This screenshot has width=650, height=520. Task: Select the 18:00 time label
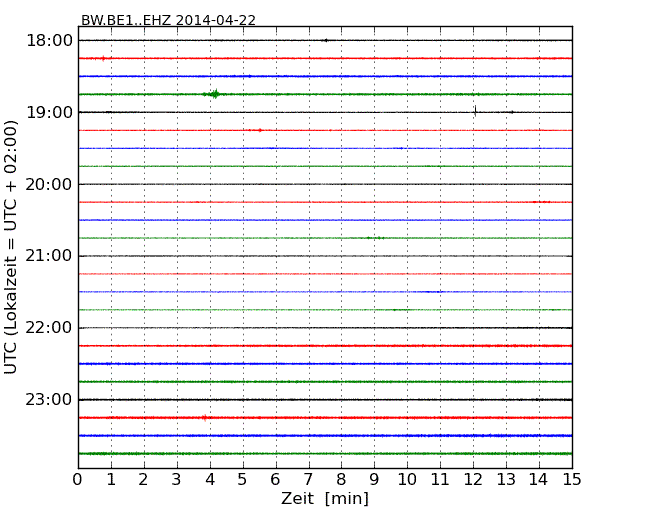pyautogui.click(x=49, y=41)
